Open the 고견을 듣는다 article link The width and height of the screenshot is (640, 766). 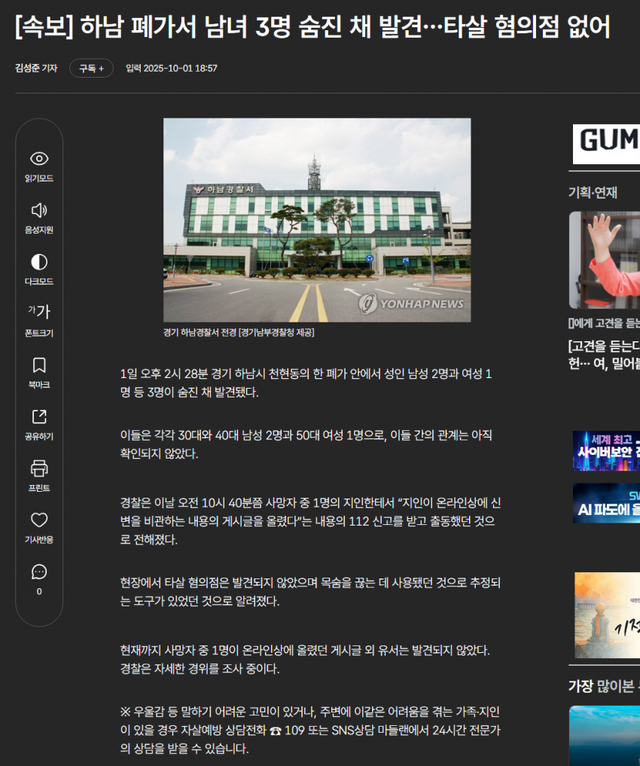click(x=604, y=356)
